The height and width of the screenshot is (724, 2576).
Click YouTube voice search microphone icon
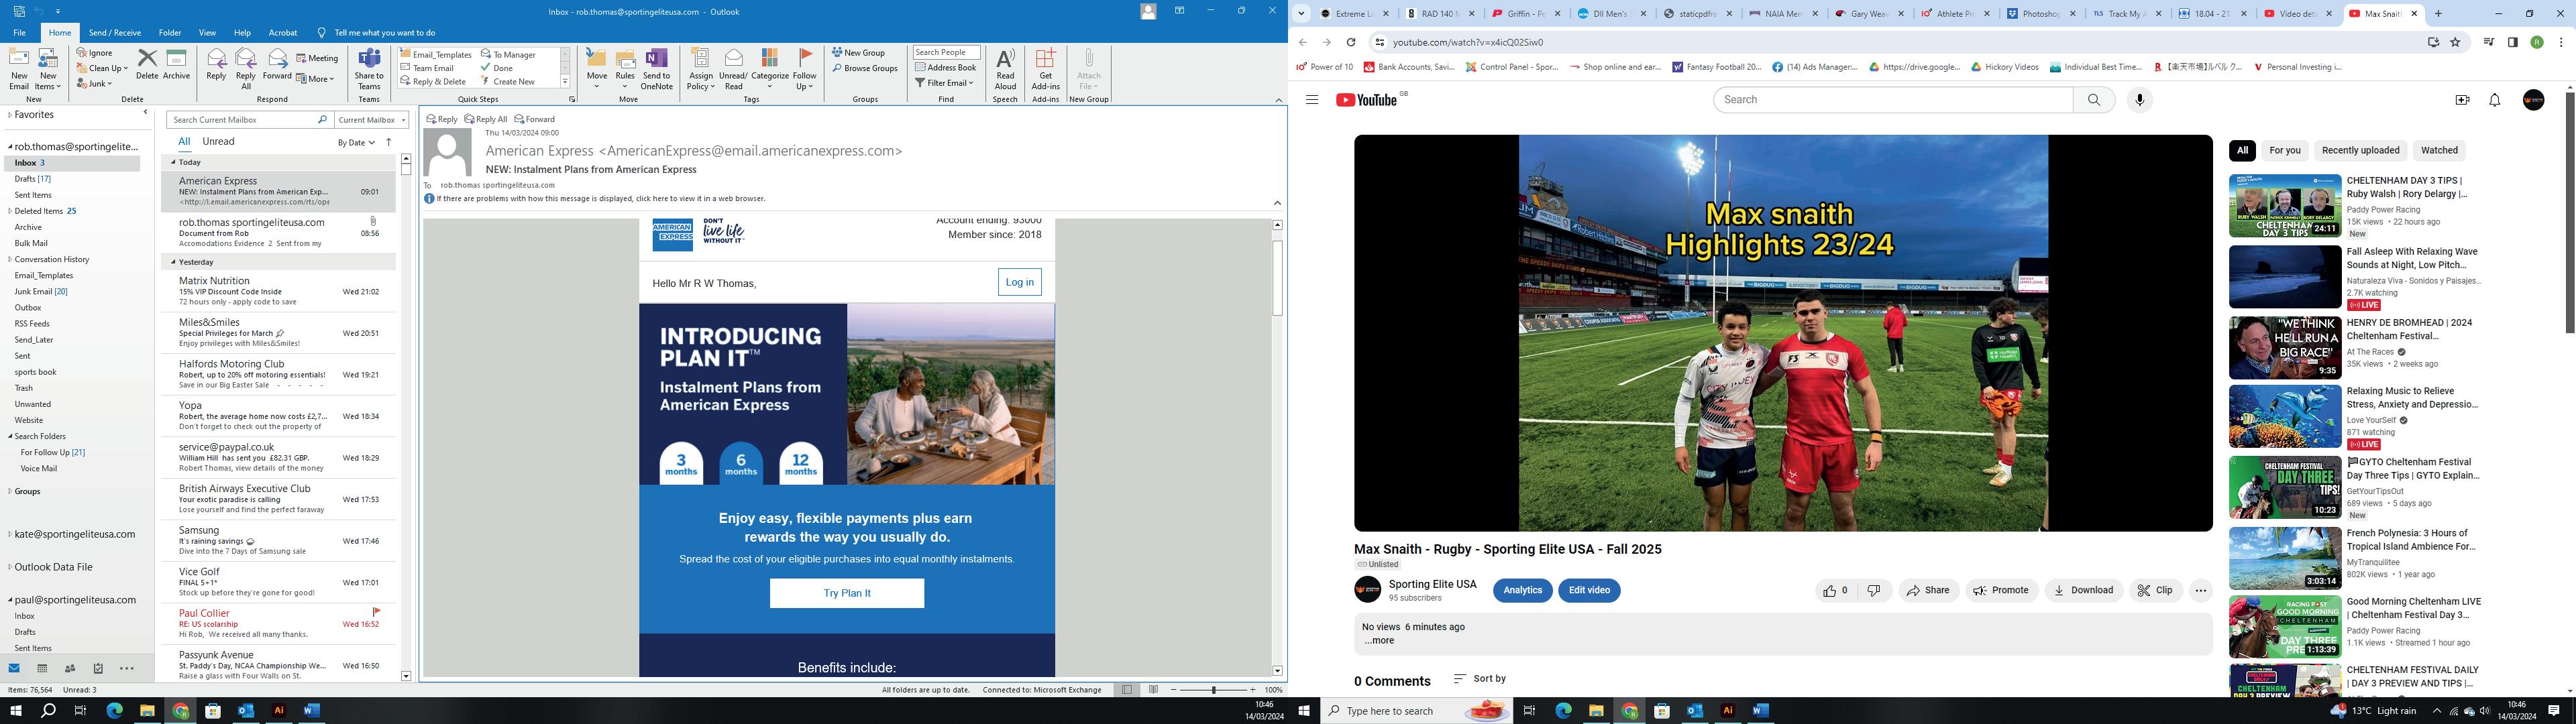[x=2139, y=100]
